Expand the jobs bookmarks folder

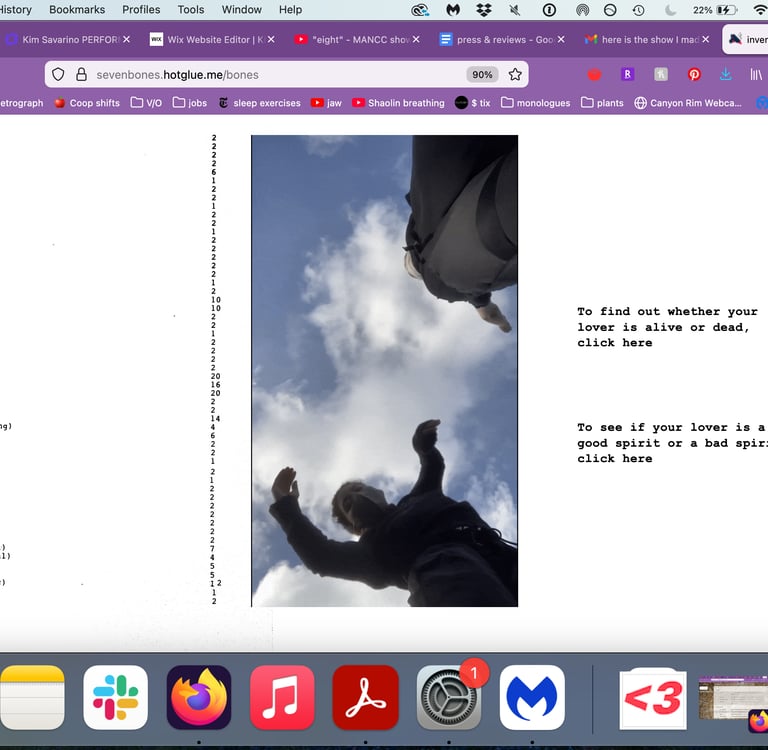coord(190,103)
